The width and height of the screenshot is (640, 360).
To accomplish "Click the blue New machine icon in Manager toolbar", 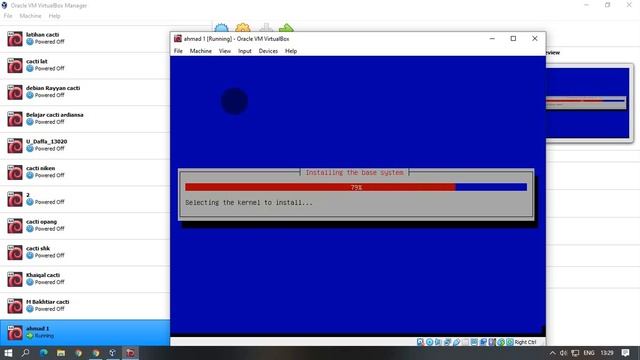I will point(221,28).
